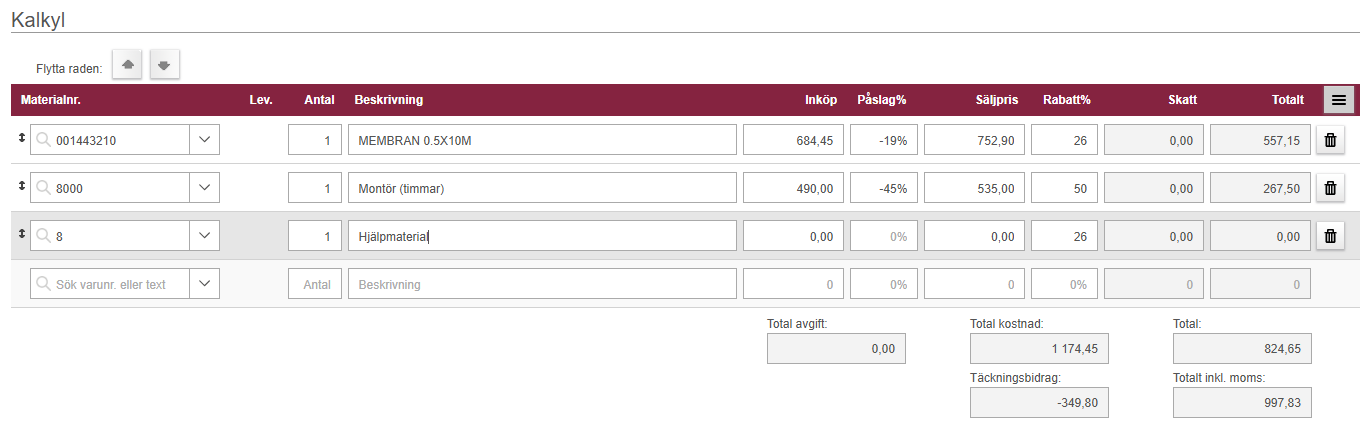Click the drag handle of the 8000 row

22,188
